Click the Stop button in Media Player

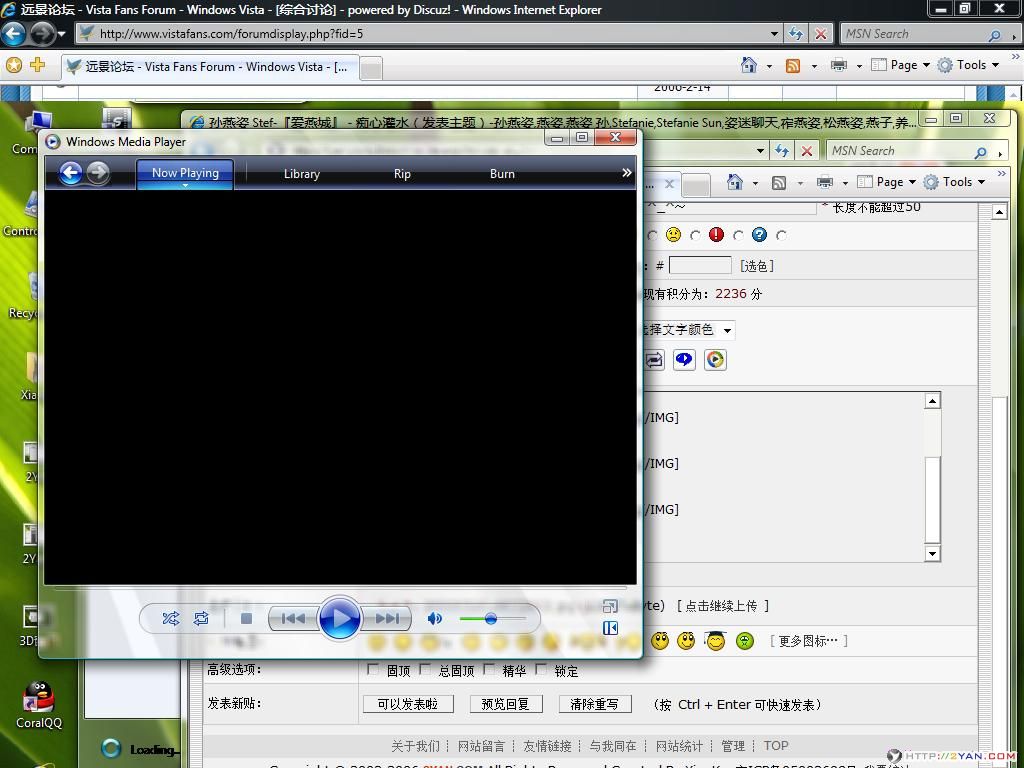[246, 619]
